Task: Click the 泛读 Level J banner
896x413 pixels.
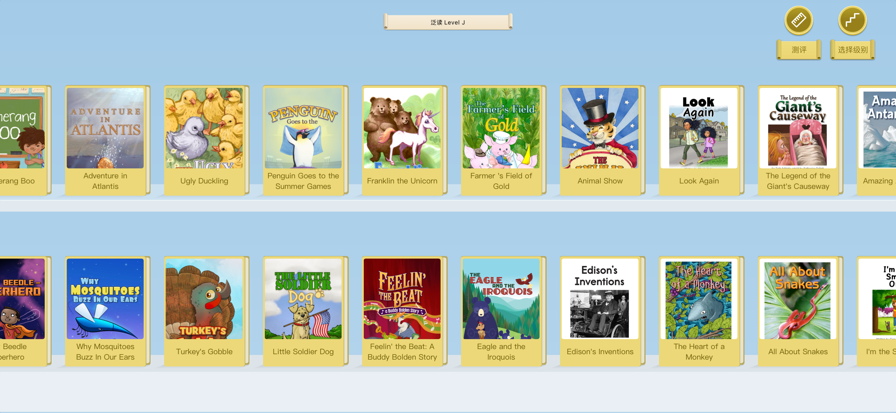Action: coord(447,22)
